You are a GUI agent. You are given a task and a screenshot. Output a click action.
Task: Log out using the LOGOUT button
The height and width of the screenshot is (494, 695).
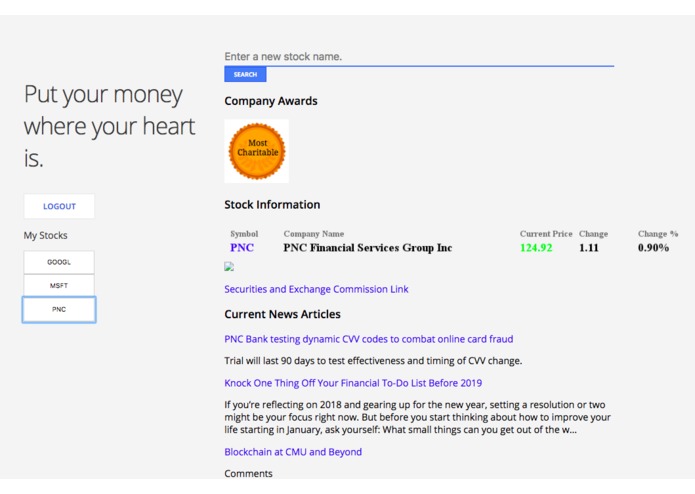(x=59, y=206)
